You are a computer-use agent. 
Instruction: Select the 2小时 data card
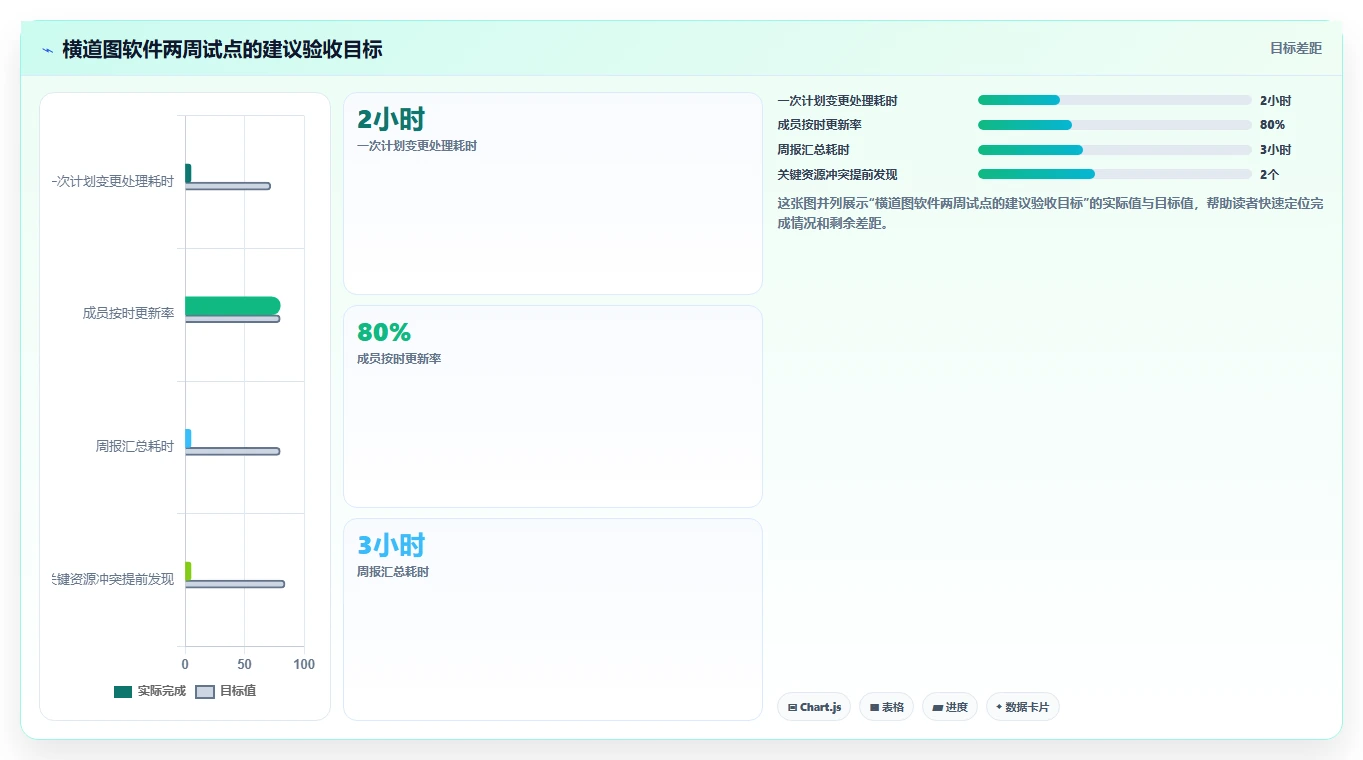(x=553, y=194)
